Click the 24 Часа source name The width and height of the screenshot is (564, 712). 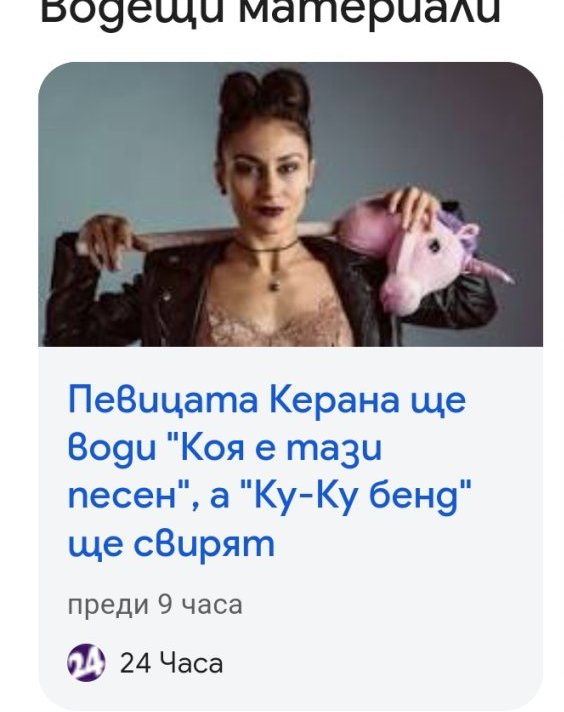pos(171,663)
